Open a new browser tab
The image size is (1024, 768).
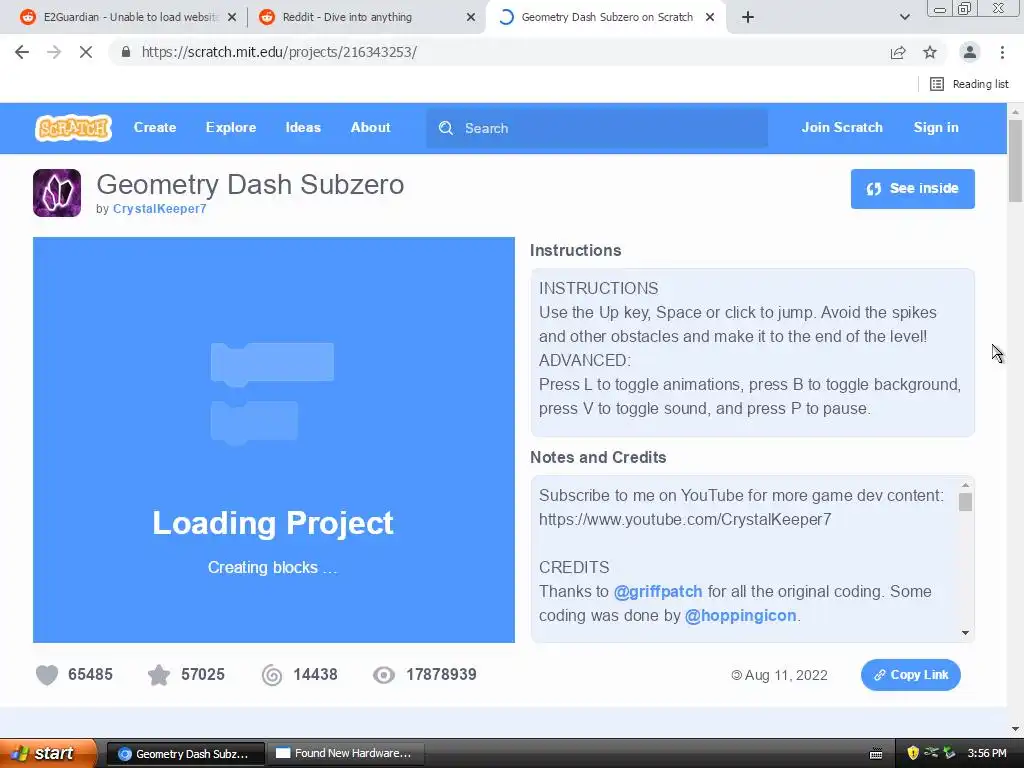pyautogui.click(x=748, y=18)
